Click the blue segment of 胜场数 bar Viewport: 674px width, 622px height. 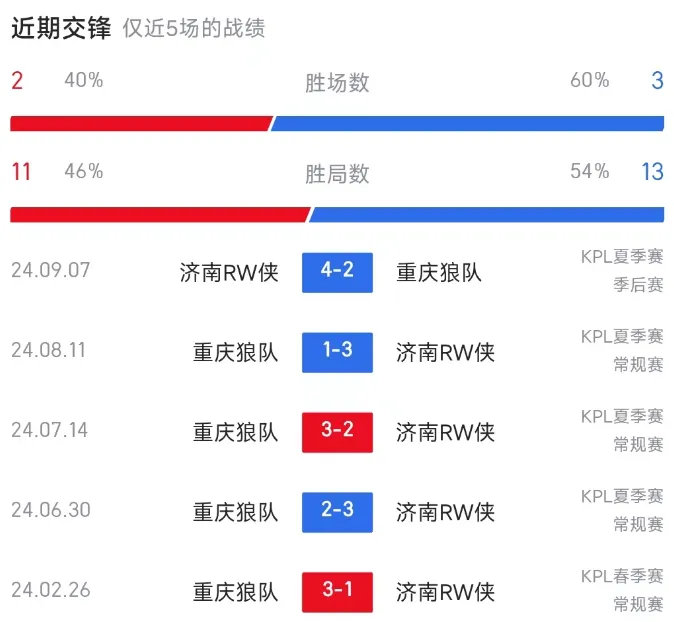(467, 123)
